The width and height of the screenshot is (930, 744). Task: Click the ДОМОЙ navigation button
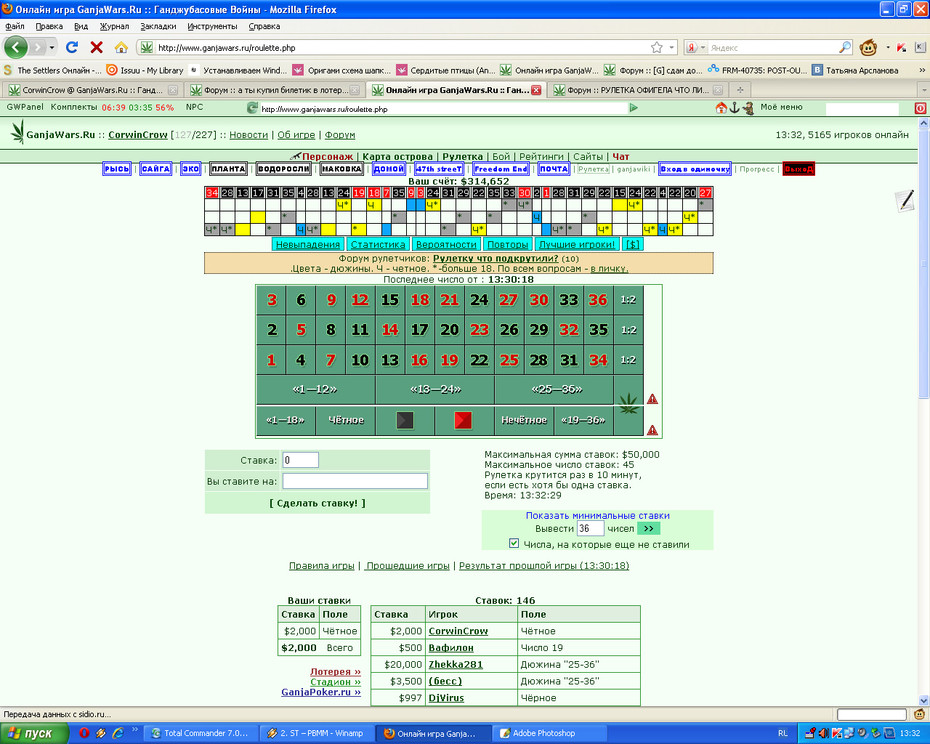point(389,168)
